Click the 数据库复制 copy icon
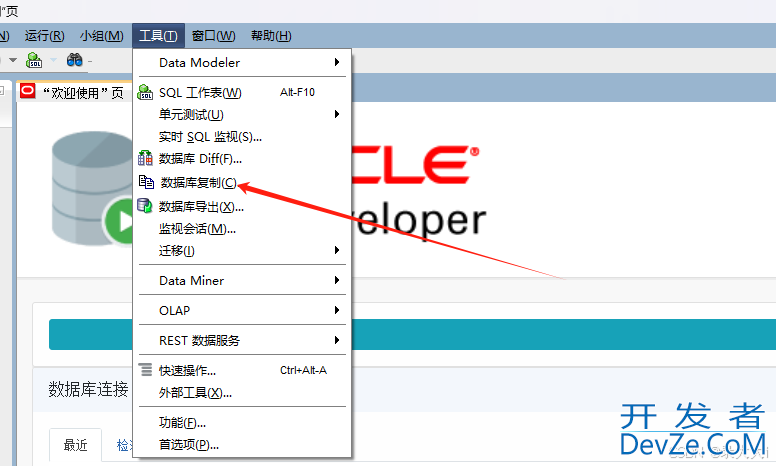The width and height of the screenshot is (776, 466). (146, 182)
